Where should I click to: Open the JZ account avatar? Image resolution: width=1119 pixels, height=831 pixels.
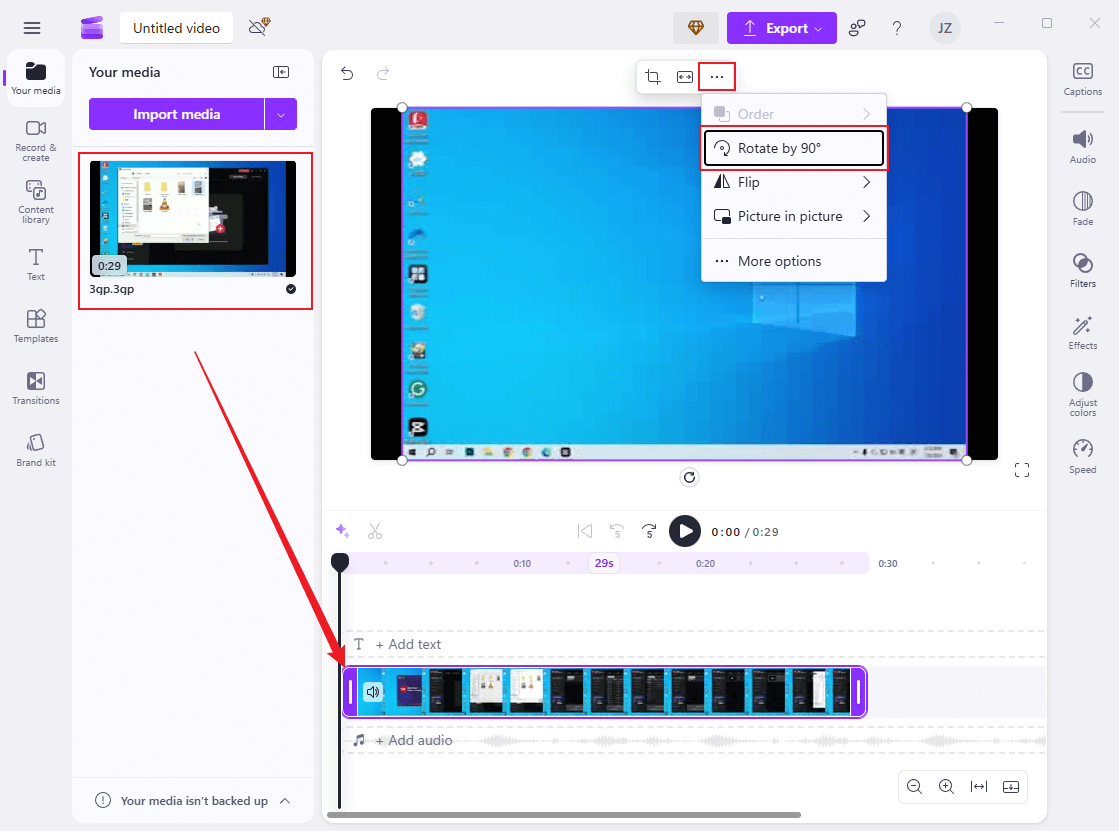(x=944, y=28)
